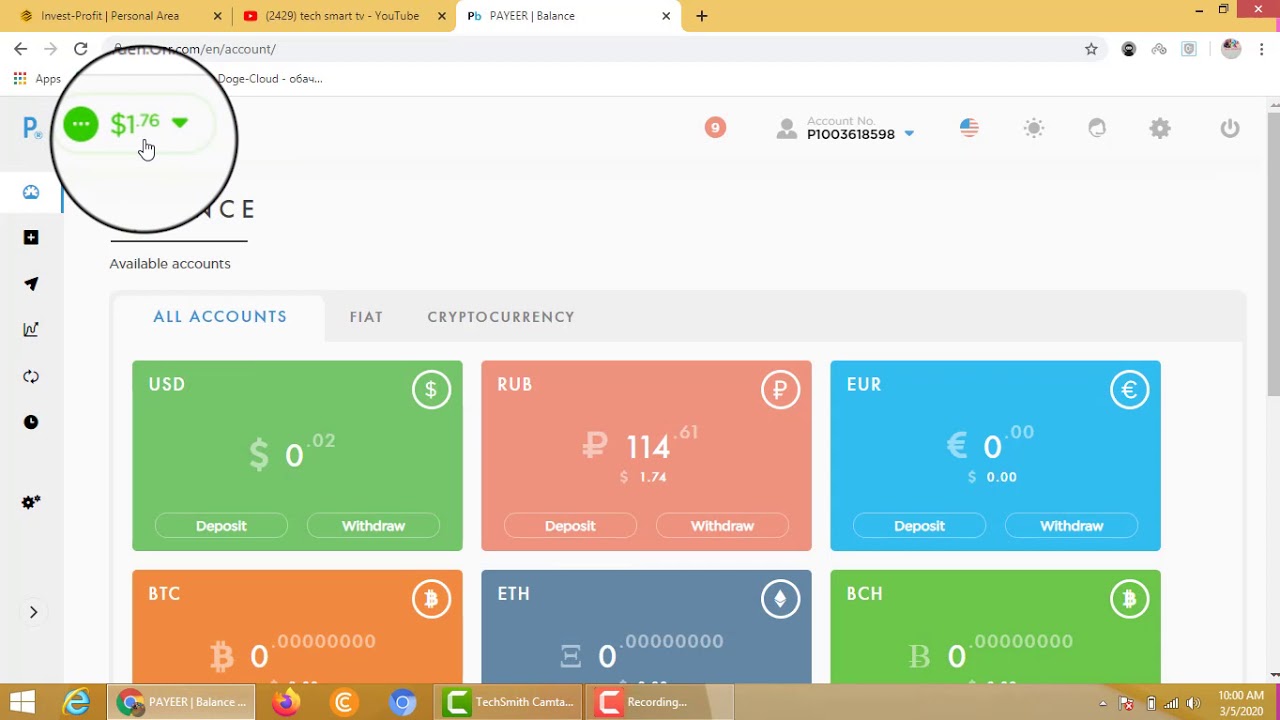Open Firefox from taskbar
Image resolution: width=1280 pixels, height=720 pixels.
[x=285, y=702]
